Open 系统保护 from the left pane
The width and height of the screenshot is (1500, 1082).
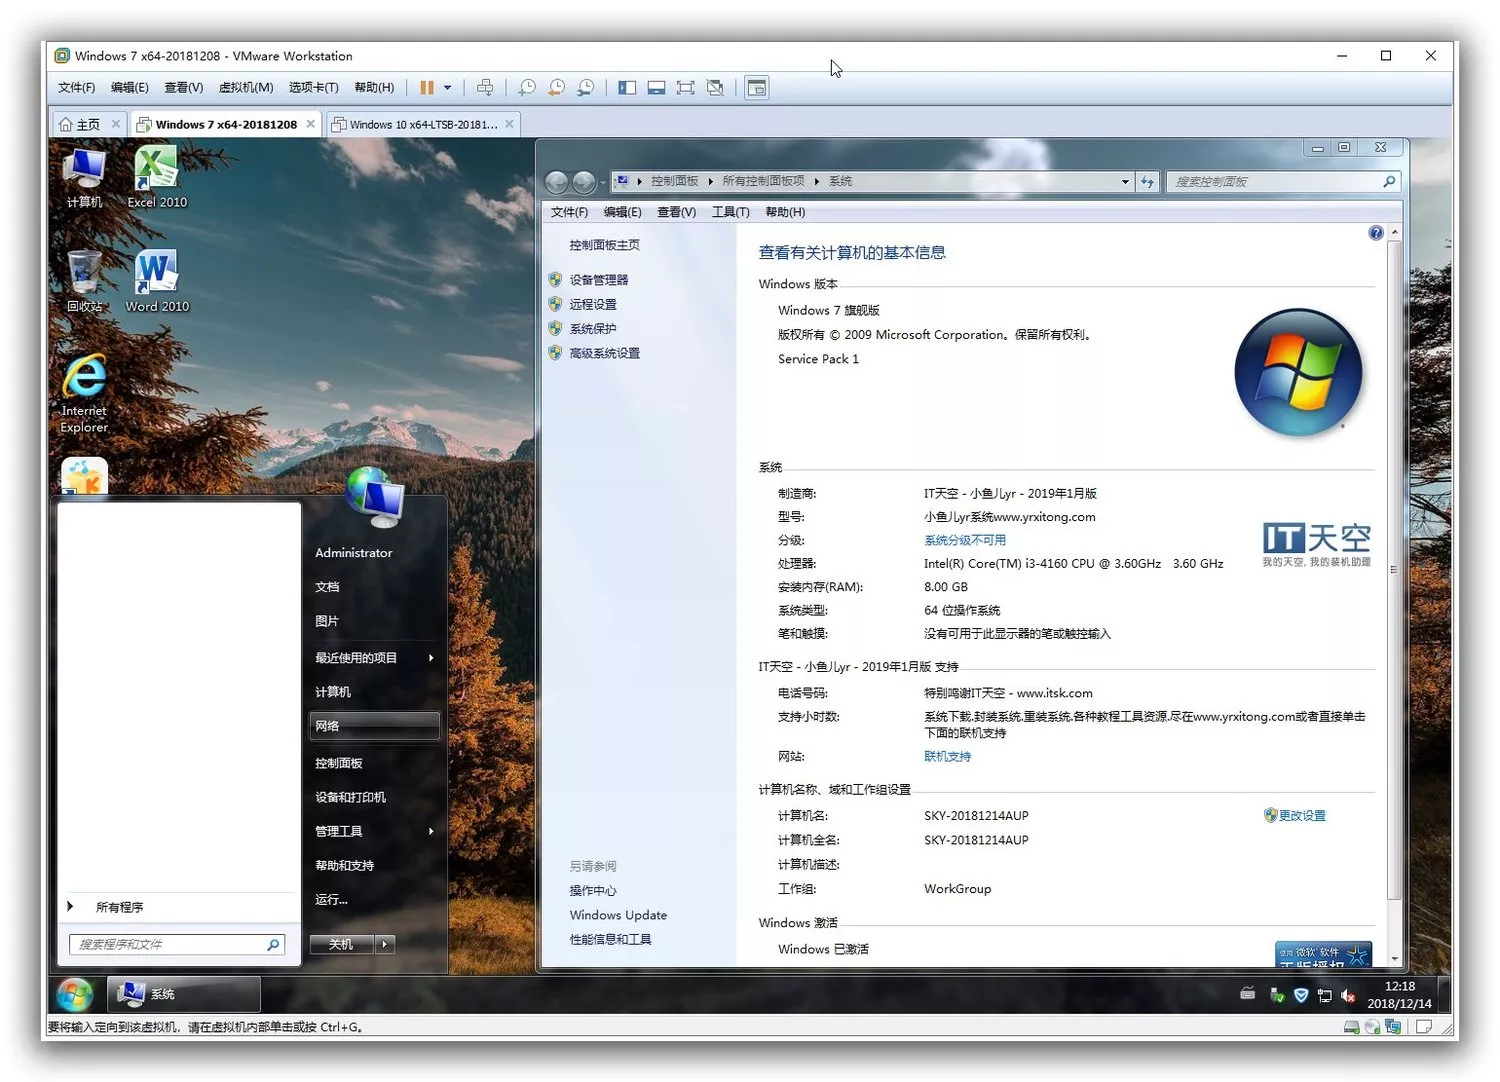coord(593,329)
